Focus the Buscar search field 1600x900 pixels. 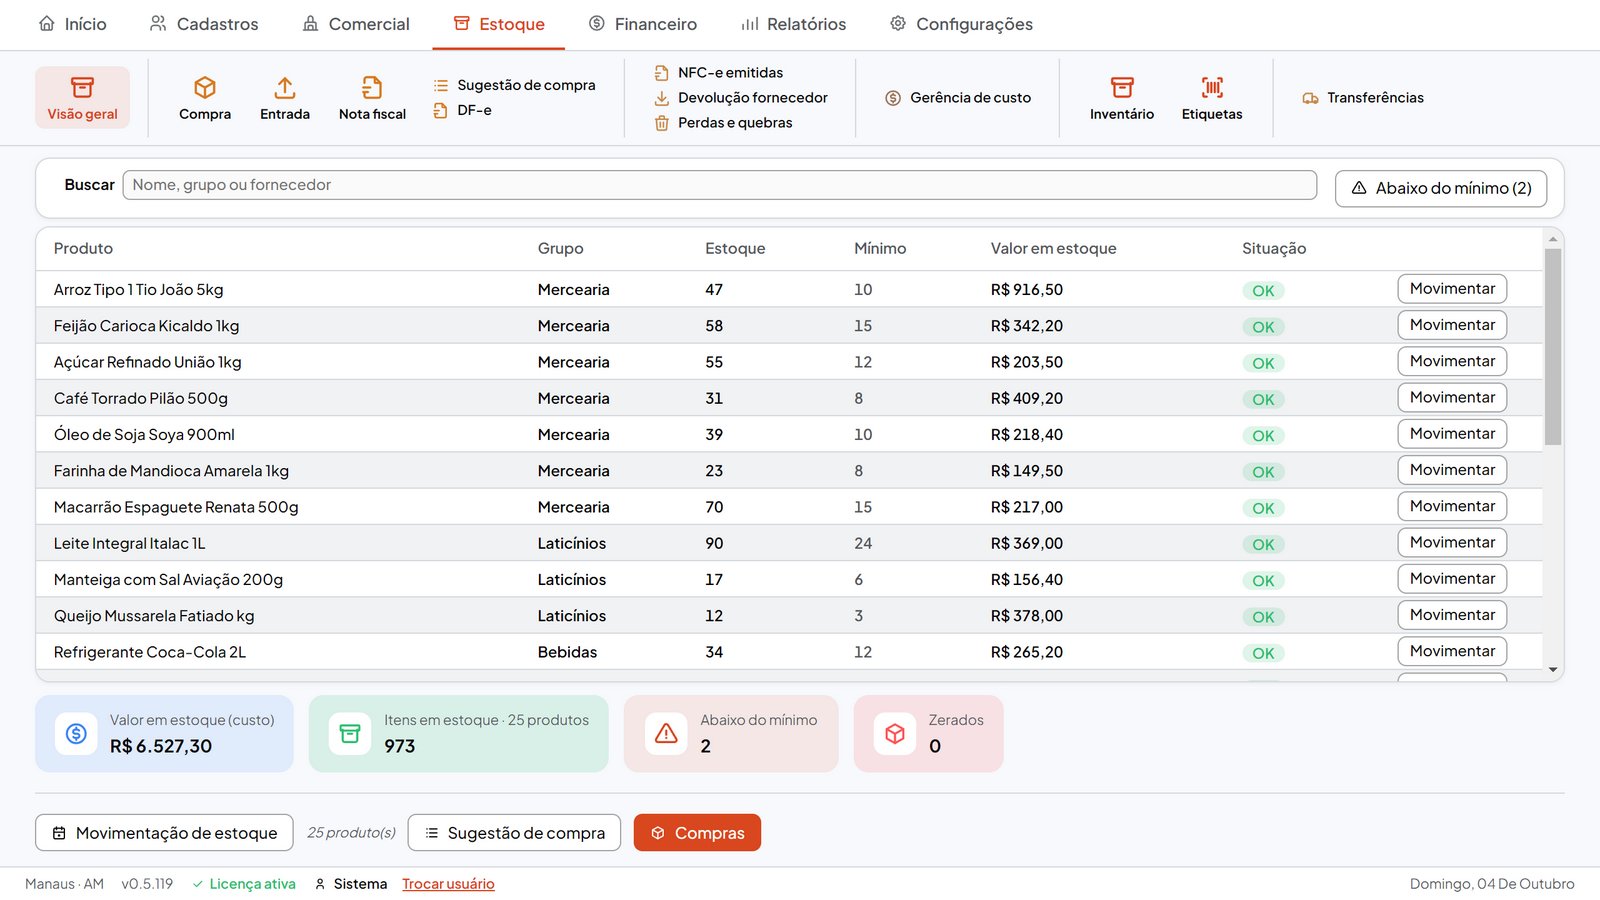(x=719, y=185)
